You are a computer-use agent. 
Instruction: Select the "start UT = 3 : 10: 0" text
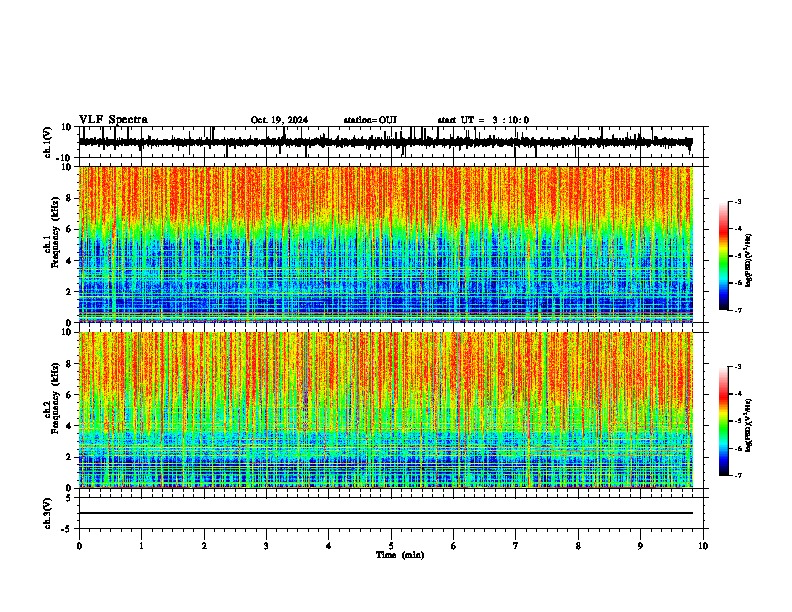[483, 120]
